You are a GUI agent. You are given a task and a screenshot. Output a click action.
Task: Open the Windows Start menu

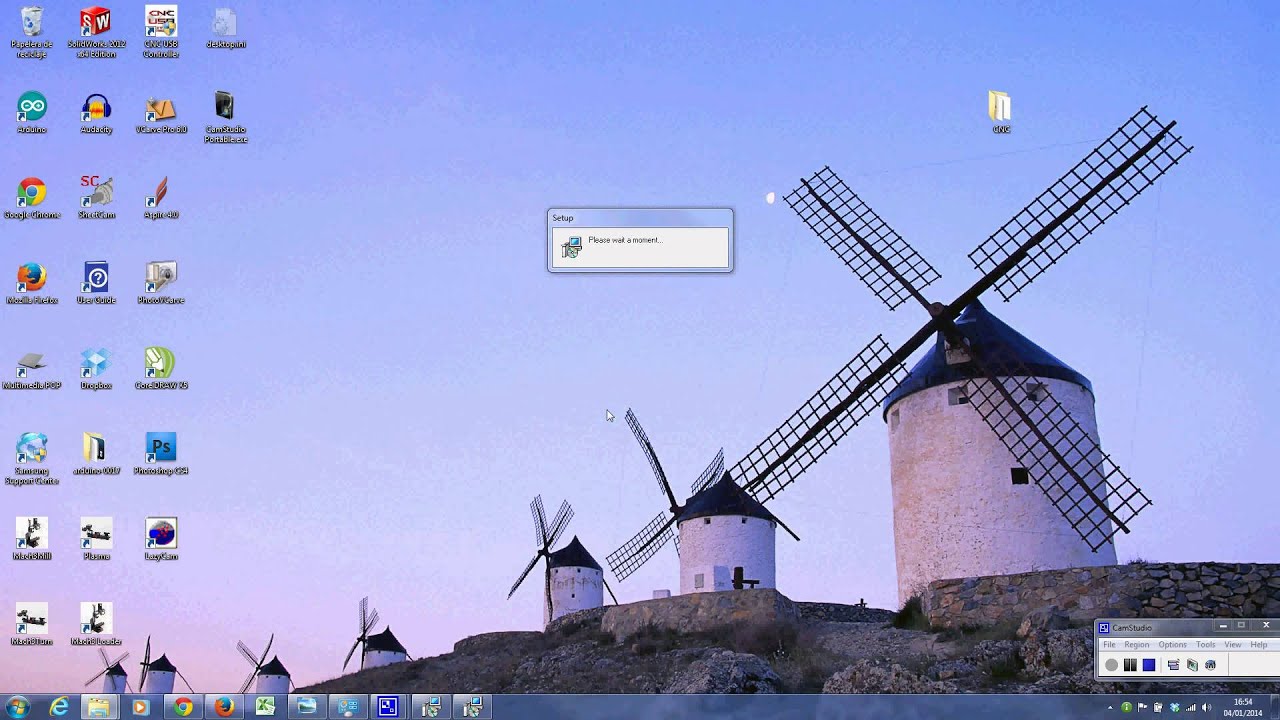click(x=17, y=707)
